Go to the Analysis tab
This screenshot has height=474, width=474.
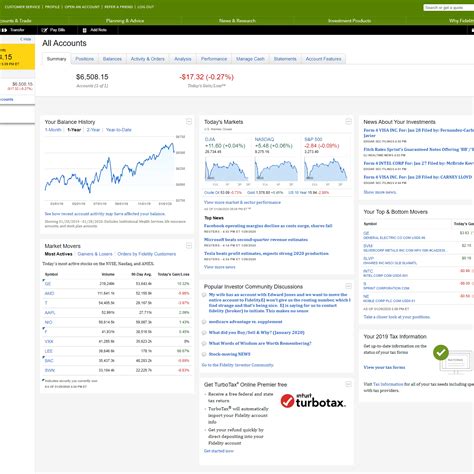(183, 59)
